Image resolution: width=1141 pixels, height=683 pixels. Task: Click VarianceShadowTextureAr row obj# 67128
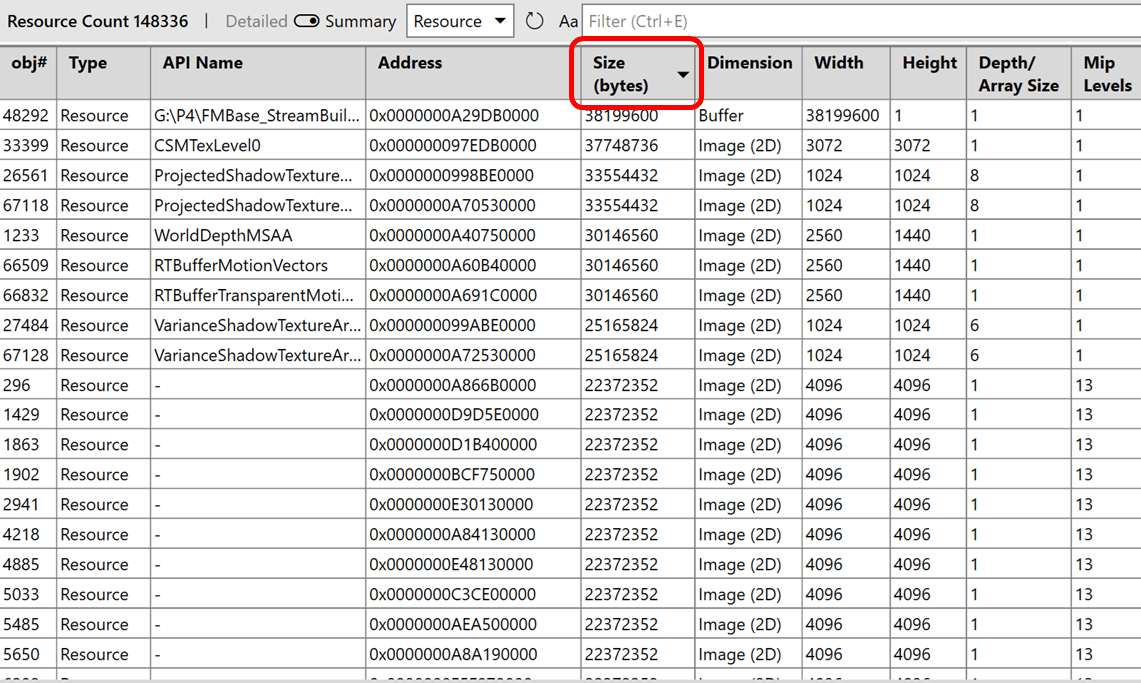coord(570,355)
